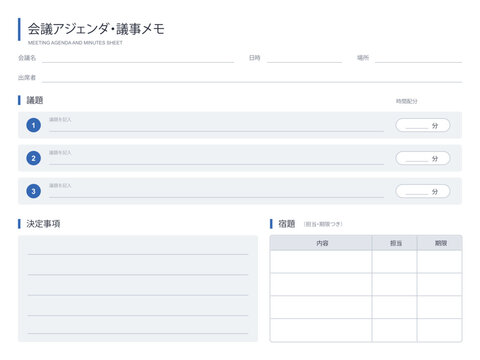Click the 分 time box for agenda 3
Screen dimensions: 480x360
coord(423,191)
